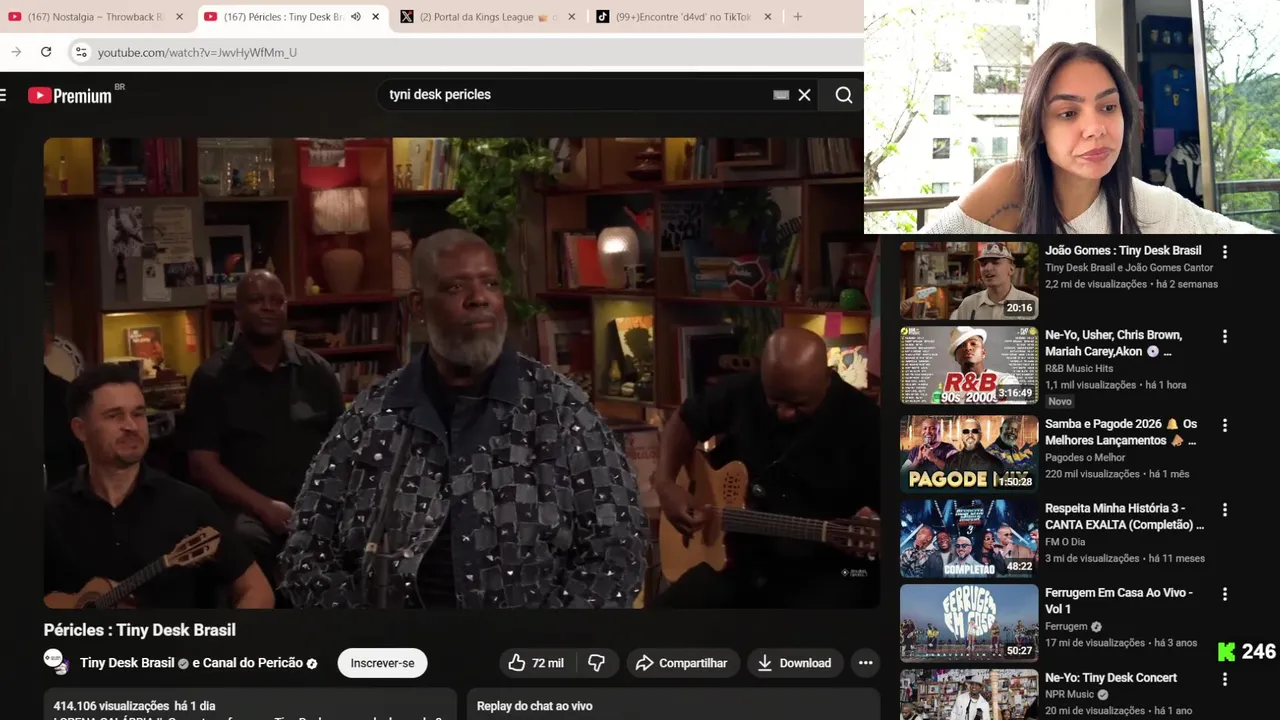The width and height of the screenshot is (1280, 720).
Task: Reload the page with the refresh icon
Action: tap(46, 52)
